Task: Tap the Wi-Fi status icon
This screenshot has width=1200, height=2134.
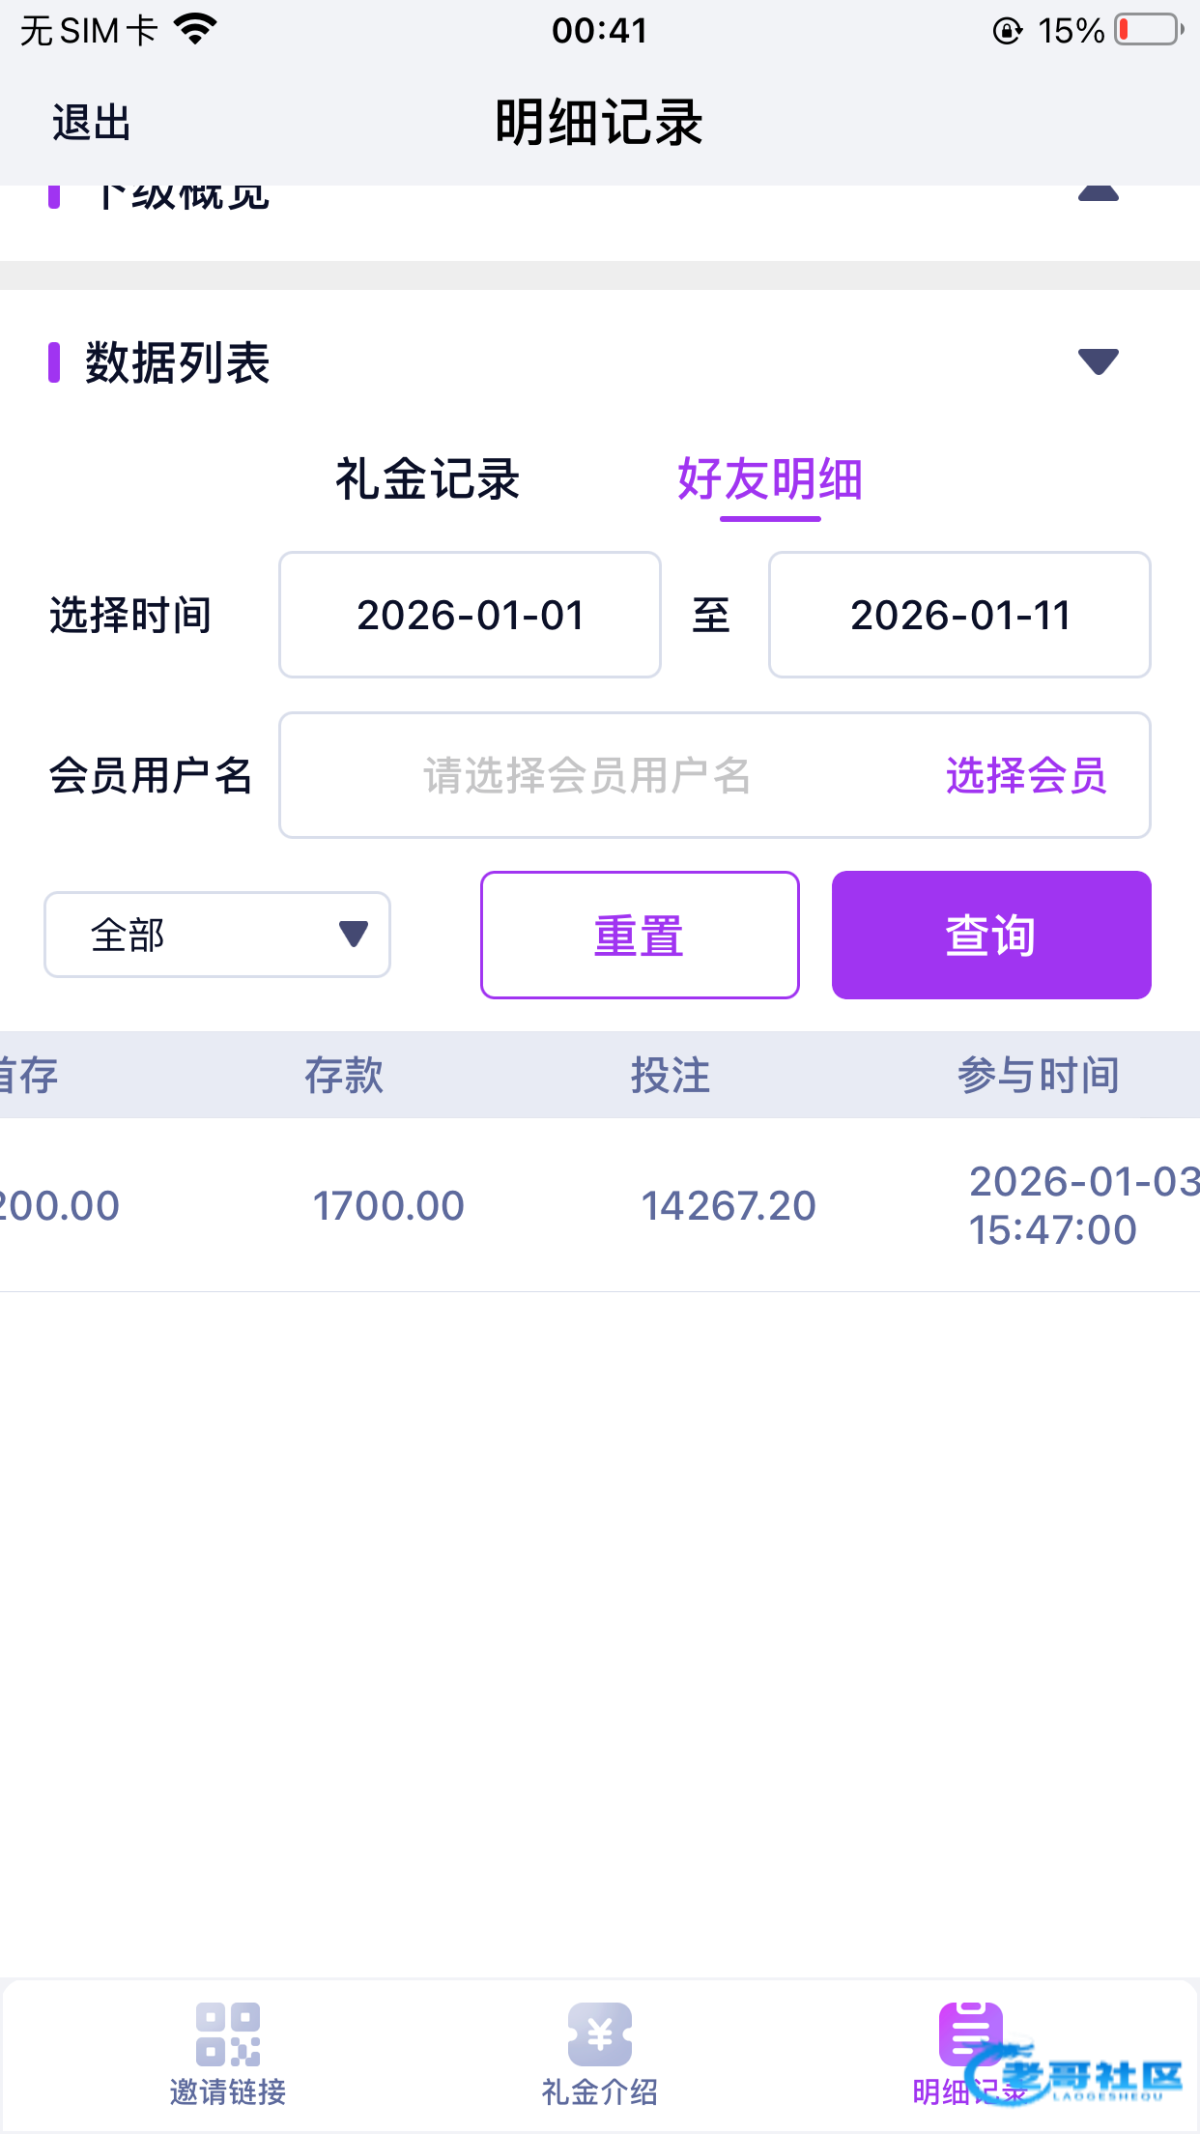Action: (x=195, y=30)
